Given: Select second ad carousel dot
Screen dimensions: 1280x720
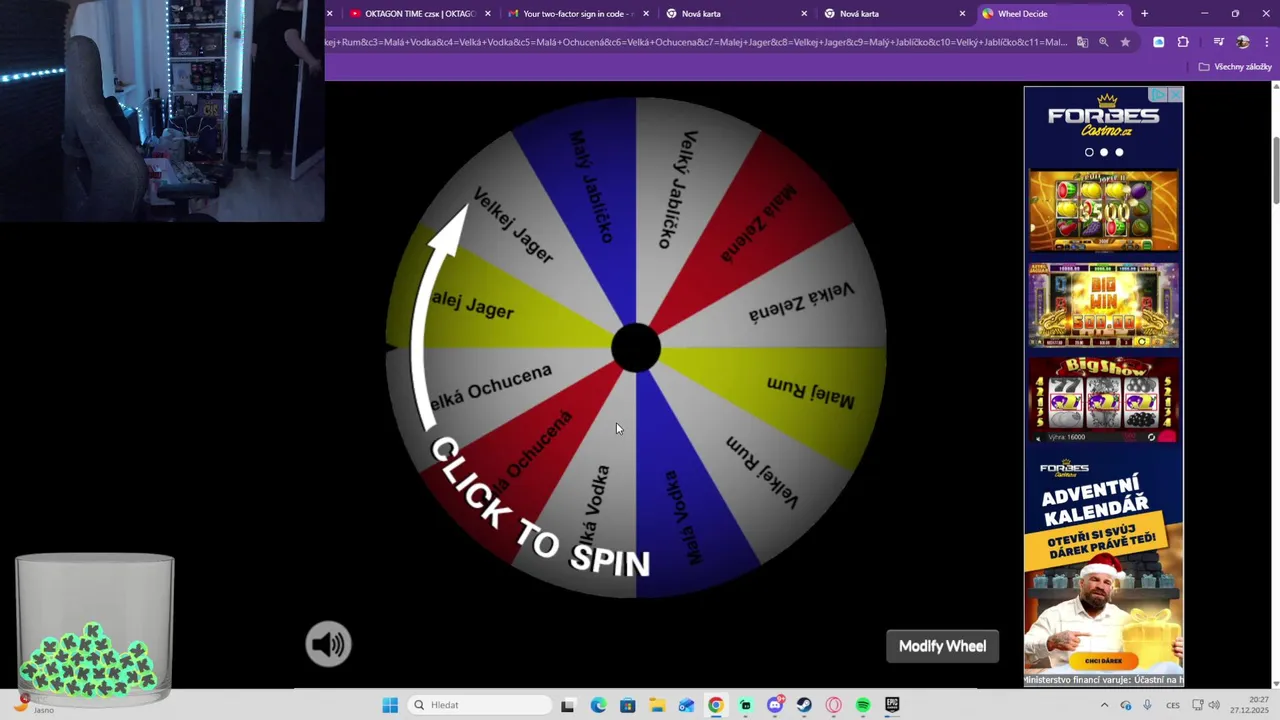Looking at the screenshot, I should (1104, 152).
